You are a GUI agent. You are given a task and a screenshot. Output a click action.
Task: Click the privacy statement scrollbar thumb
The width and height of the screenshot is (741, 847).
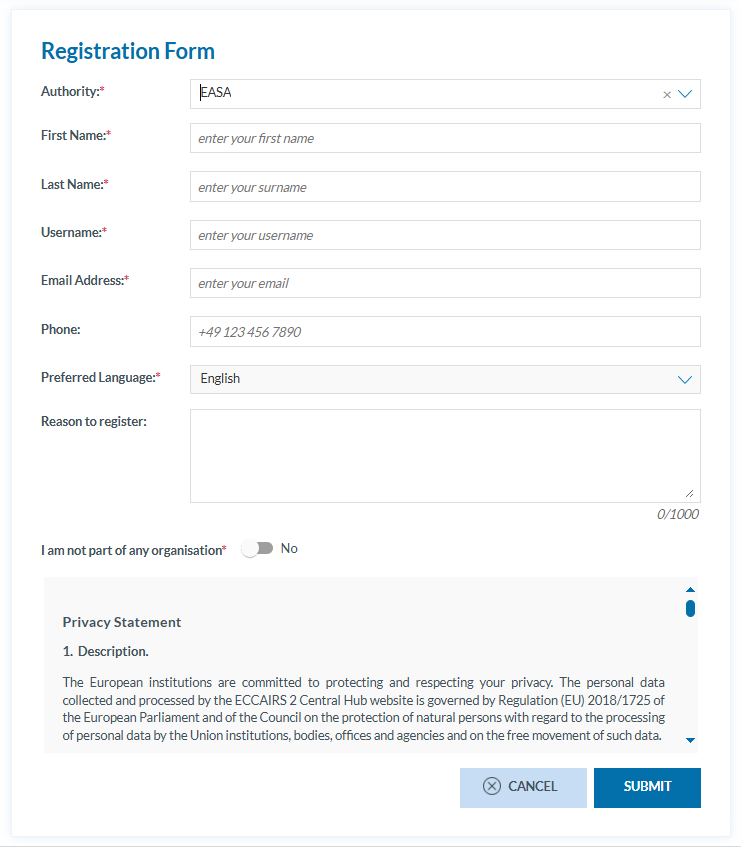[x=690, y=608]
